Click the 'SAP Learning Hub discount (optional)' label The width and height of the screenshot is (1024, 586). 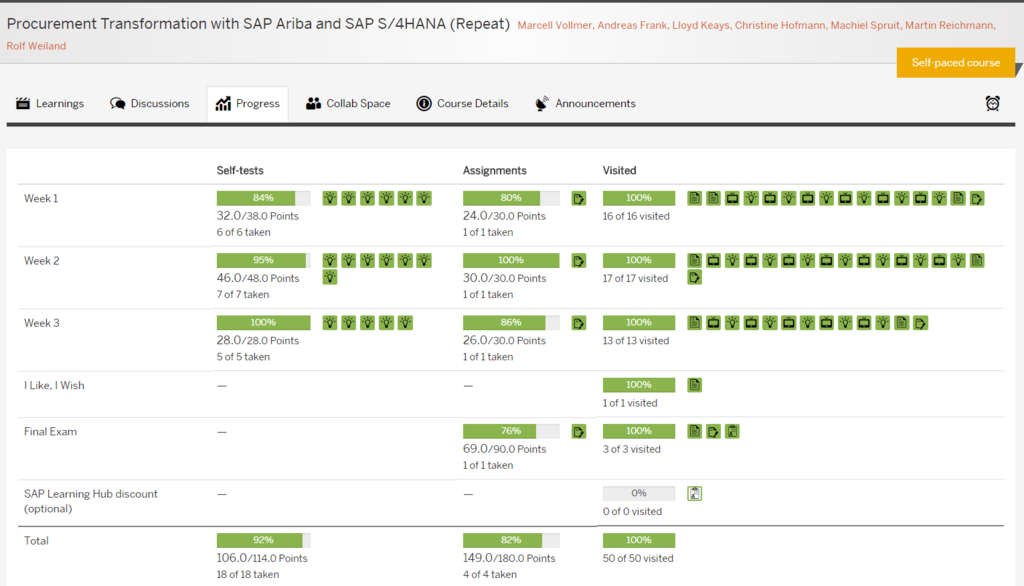coord(91,501)
